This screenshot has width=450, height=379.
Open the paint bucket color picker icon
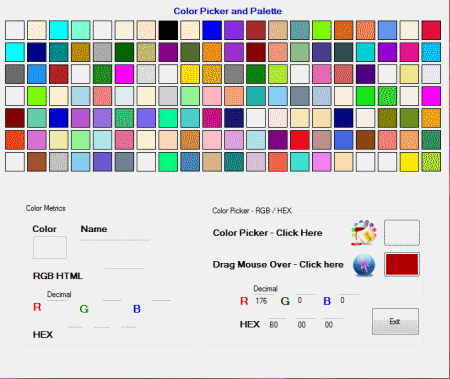tap(364, 233)
